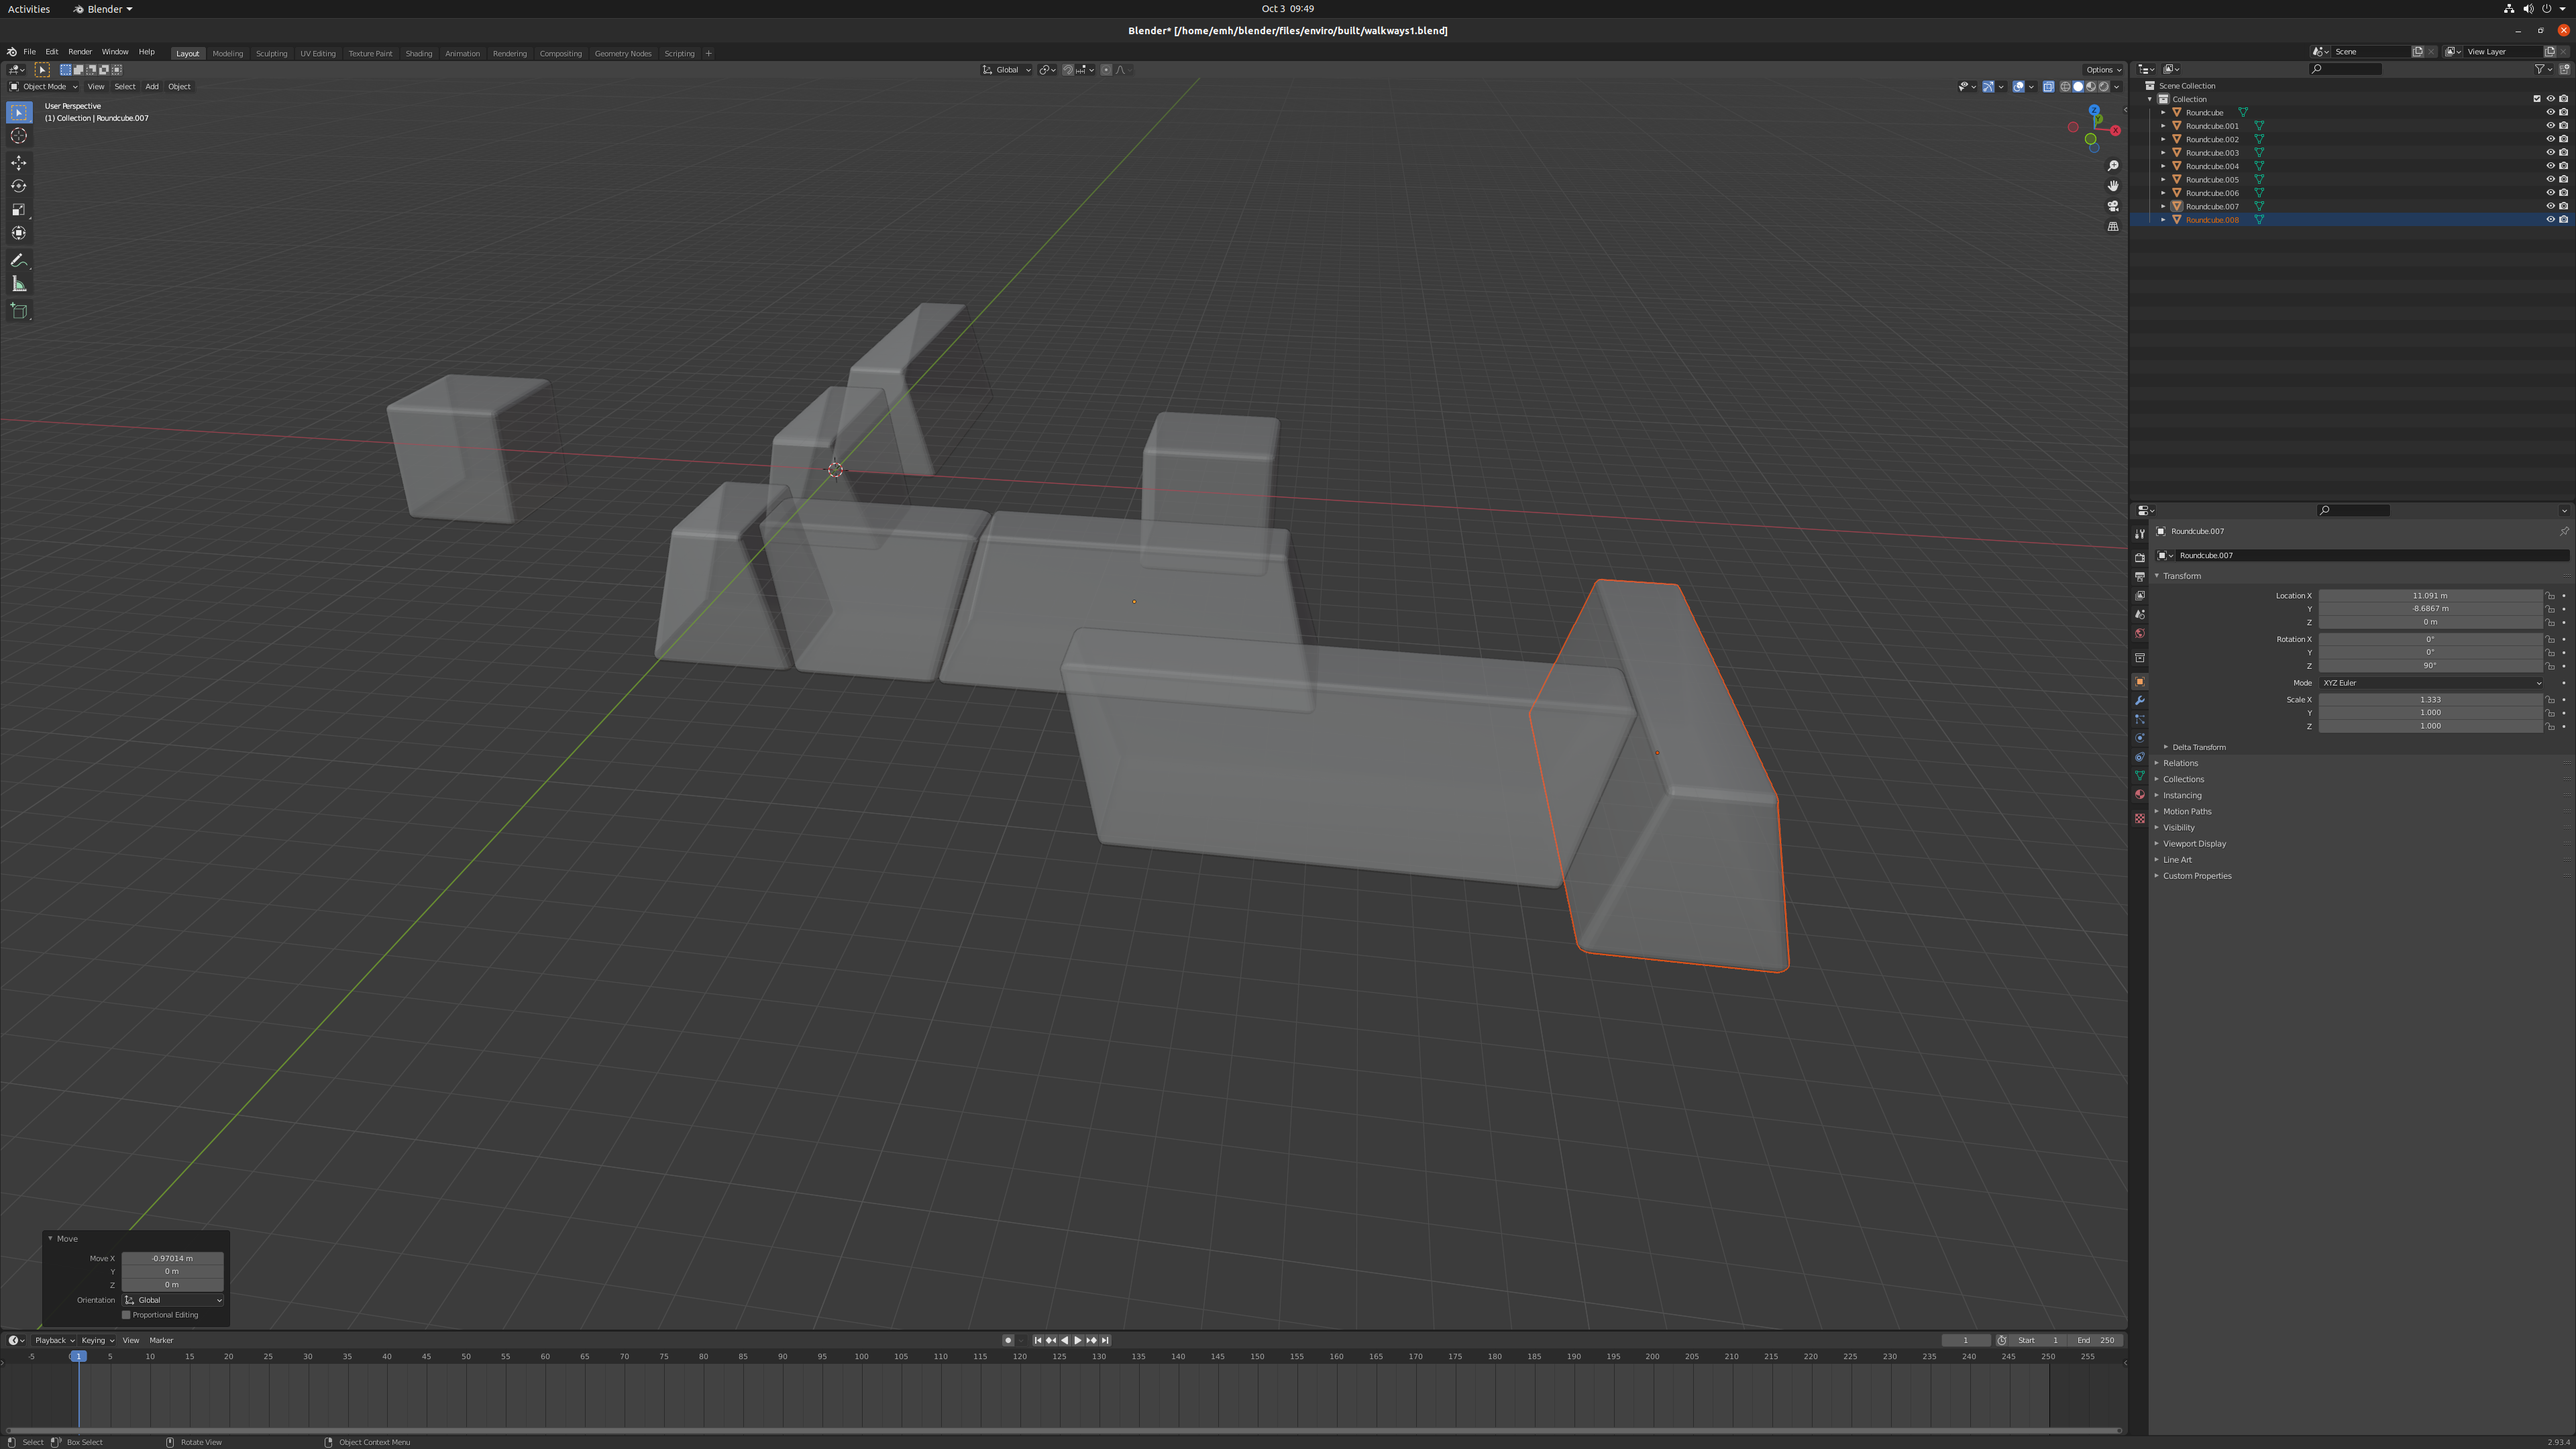Viewport: 2576px width, 1449px height.
Task: Open the Render menu
Action: (80, 52)
